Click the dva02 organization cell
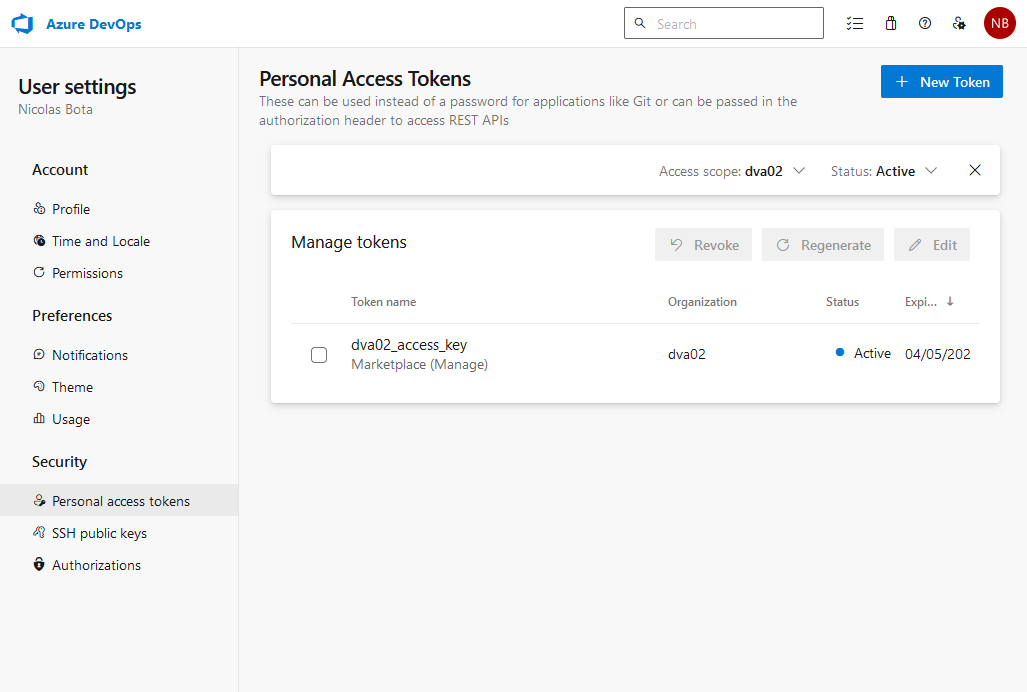 (x=686, y=354)
